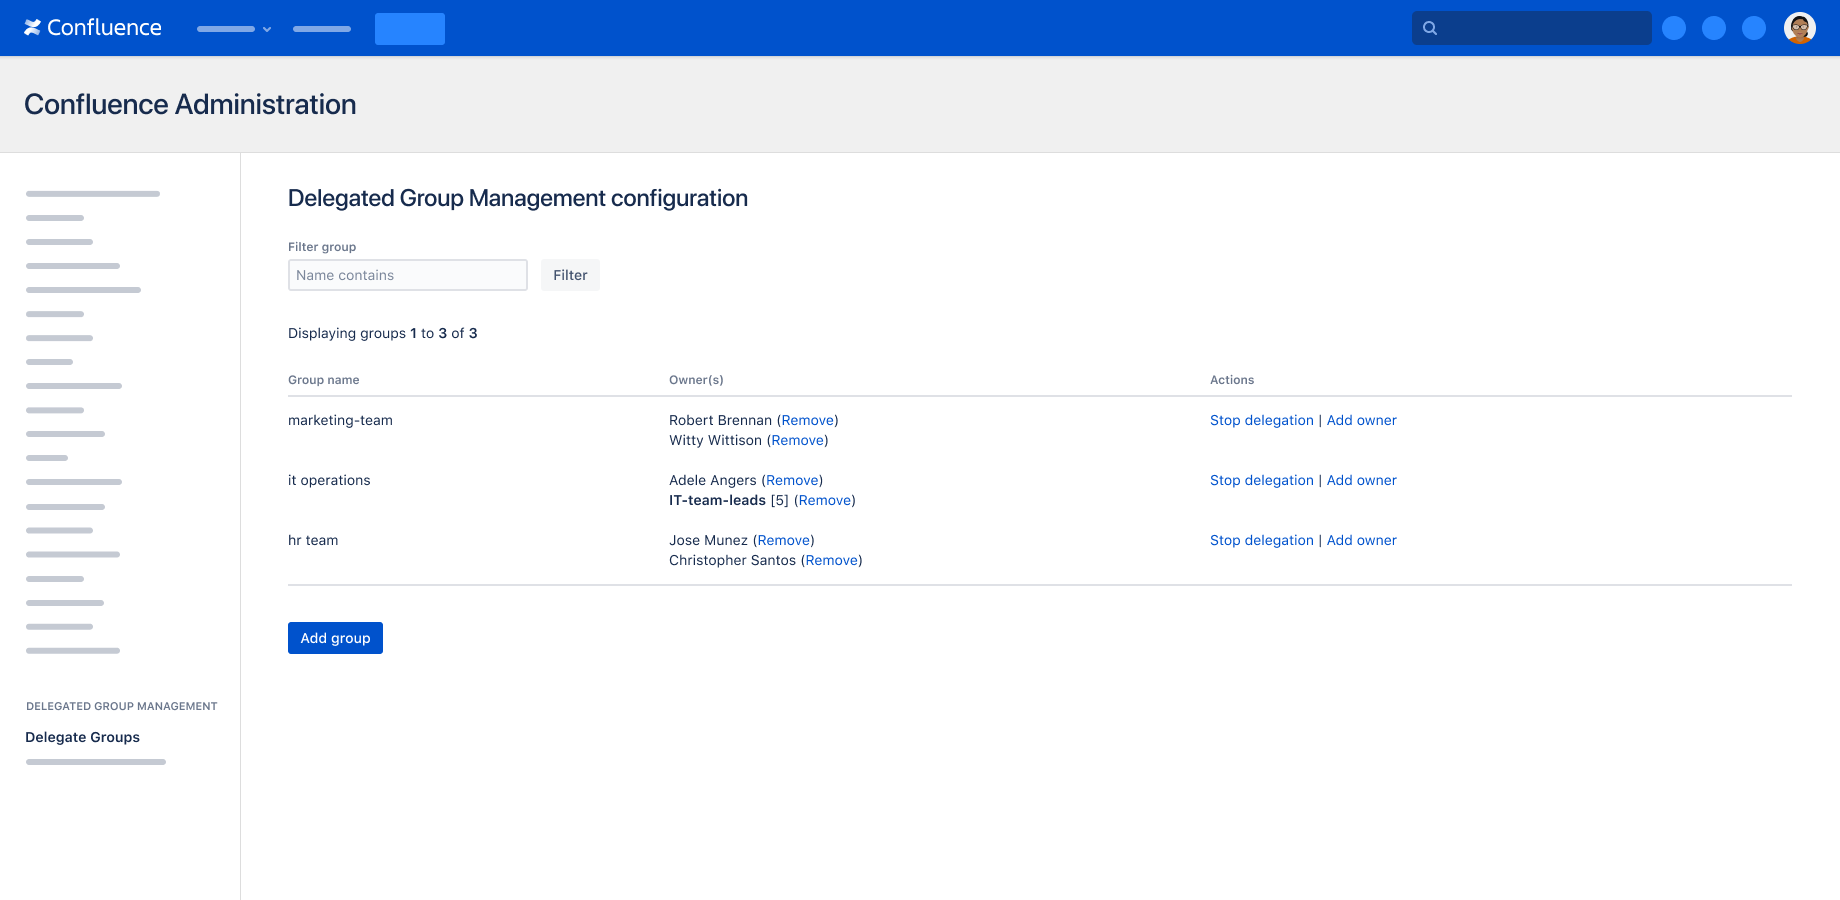Remove Robert Brennan from marketing-team owners

tap(806, 420)
